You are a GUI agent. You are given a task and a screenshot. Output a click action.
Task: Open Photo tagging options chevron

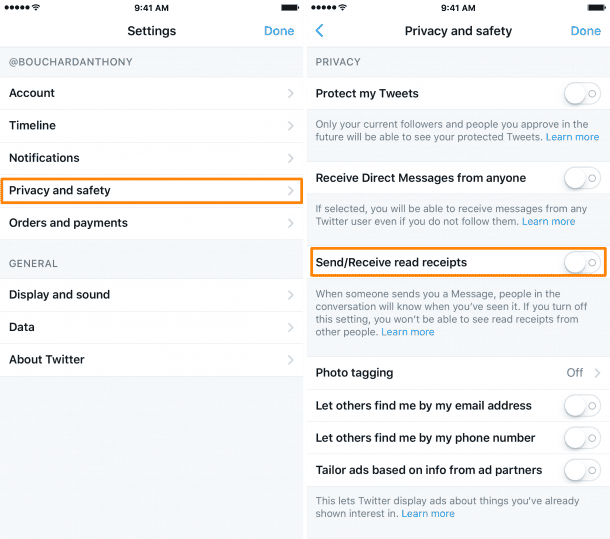(597, 373)
